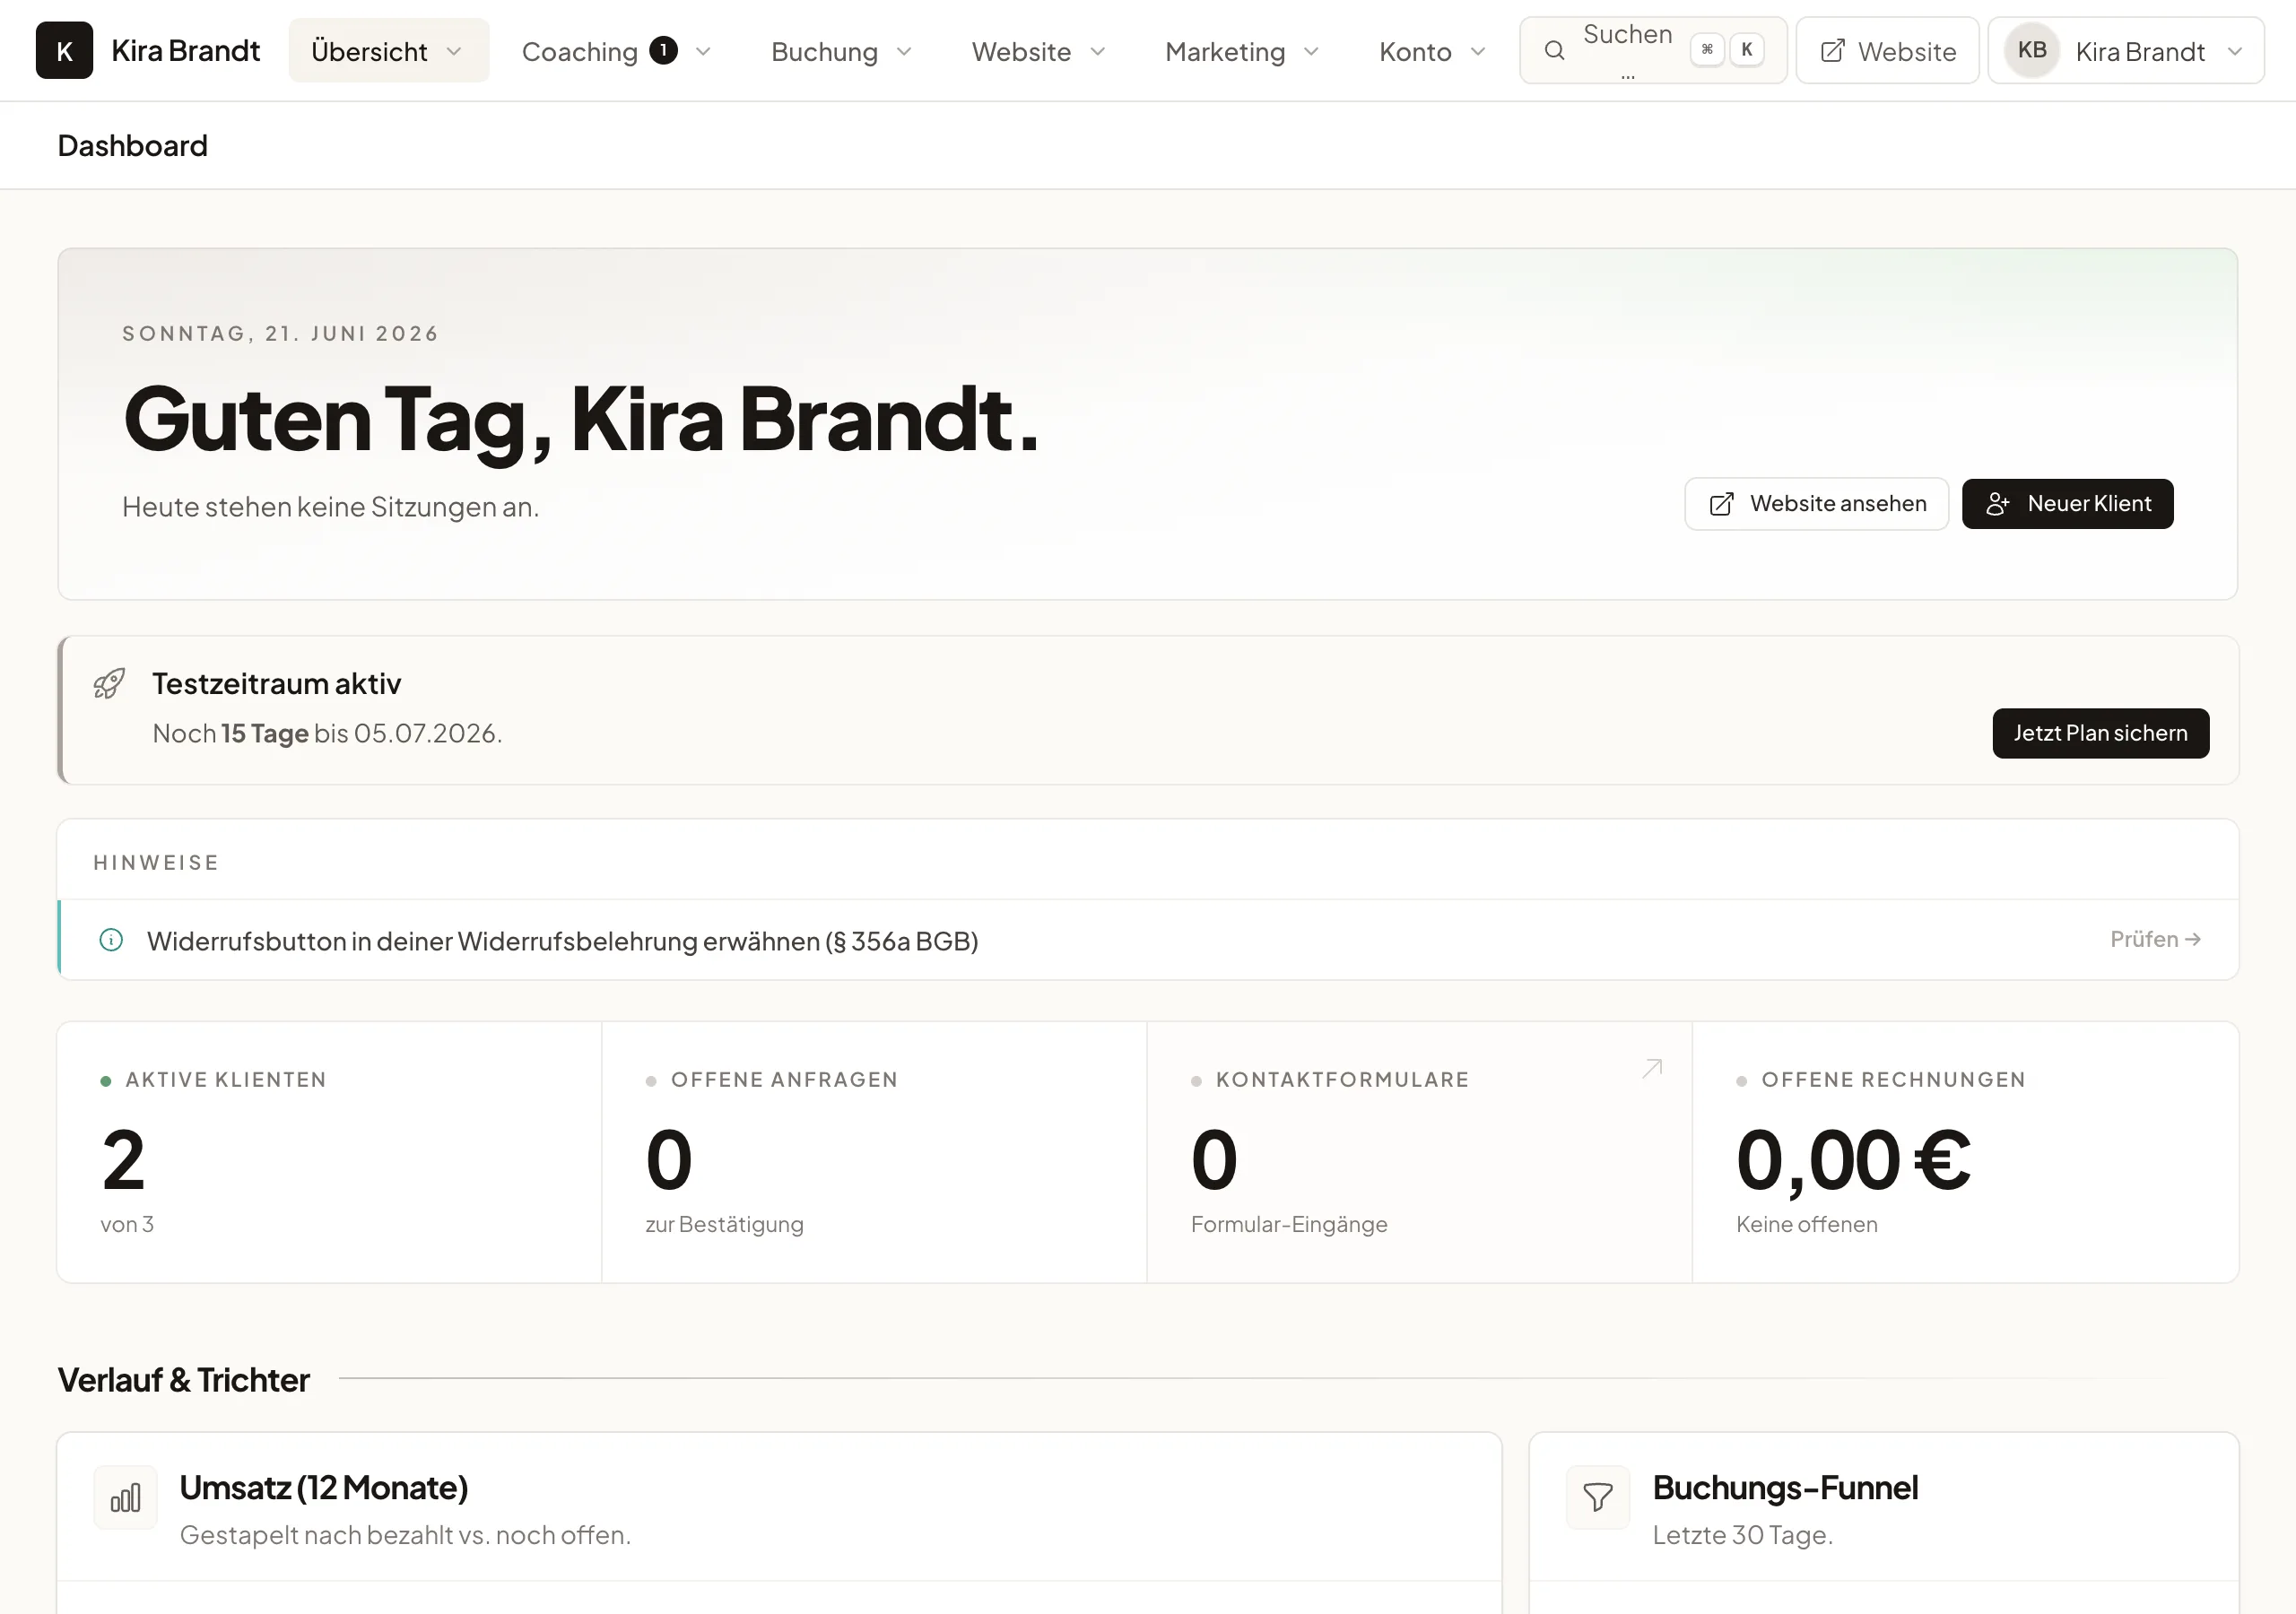Click the external link icon in top Website button

point(1832,51)
